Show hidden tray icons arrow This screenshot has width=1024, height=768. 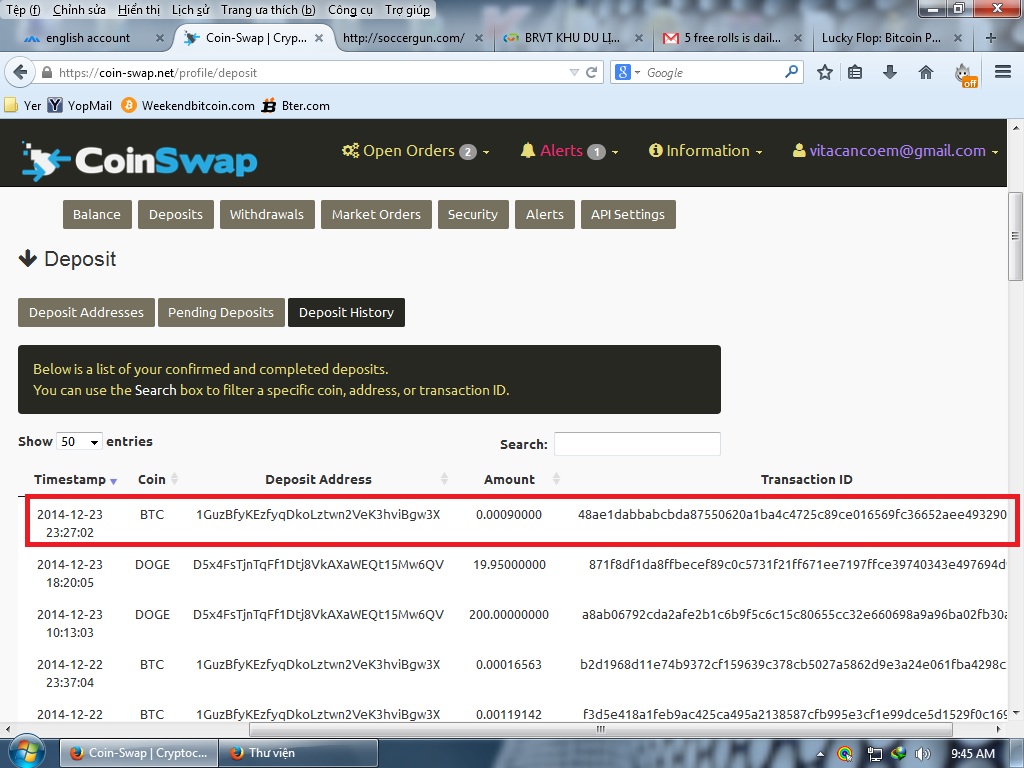(820, 754)
